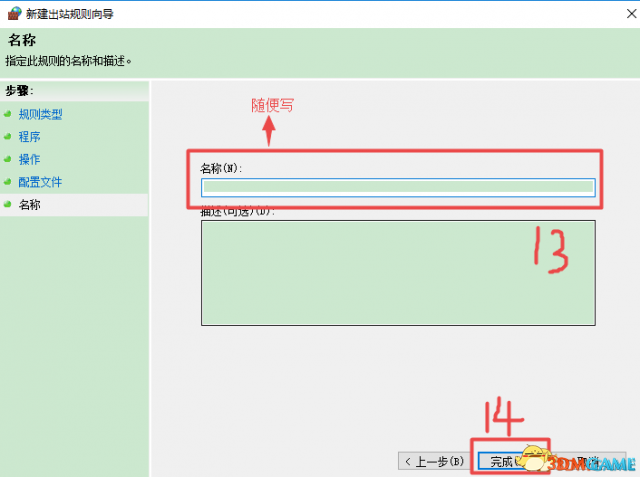Select the 名称 step in sidebar

[29, 204]
